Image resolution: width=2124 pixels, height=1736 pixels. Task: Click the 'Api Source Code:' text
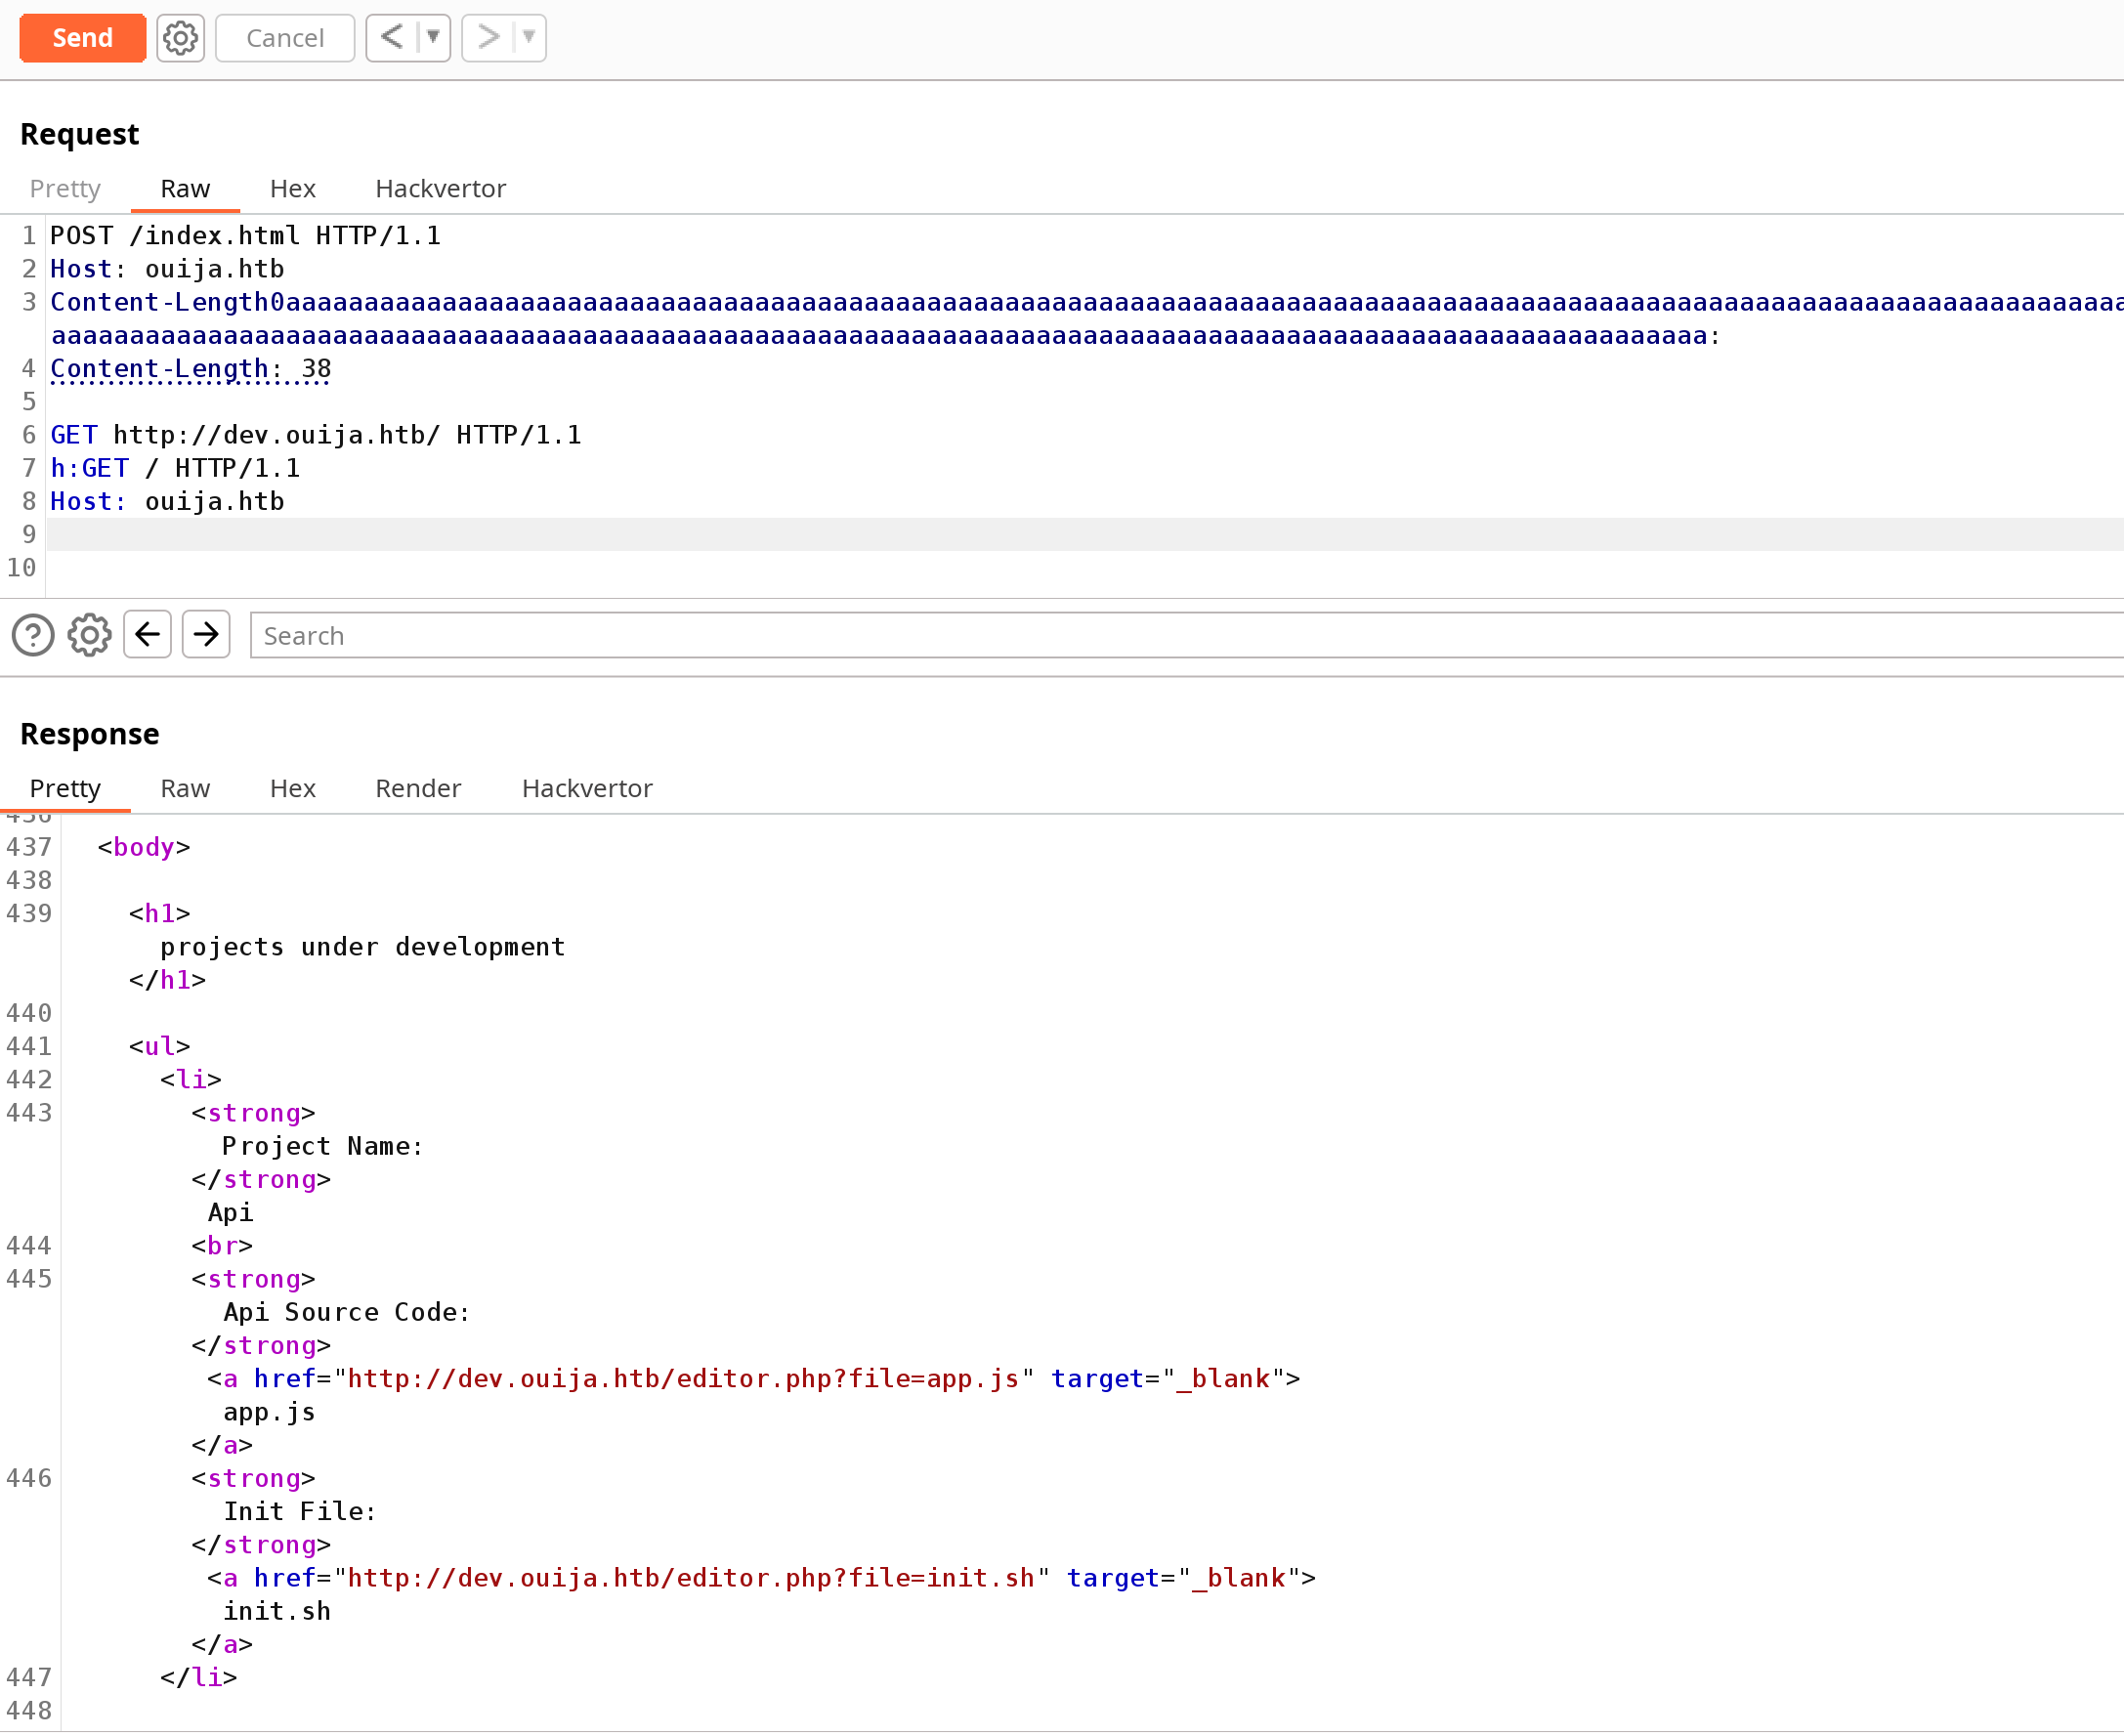point(346,1312)
